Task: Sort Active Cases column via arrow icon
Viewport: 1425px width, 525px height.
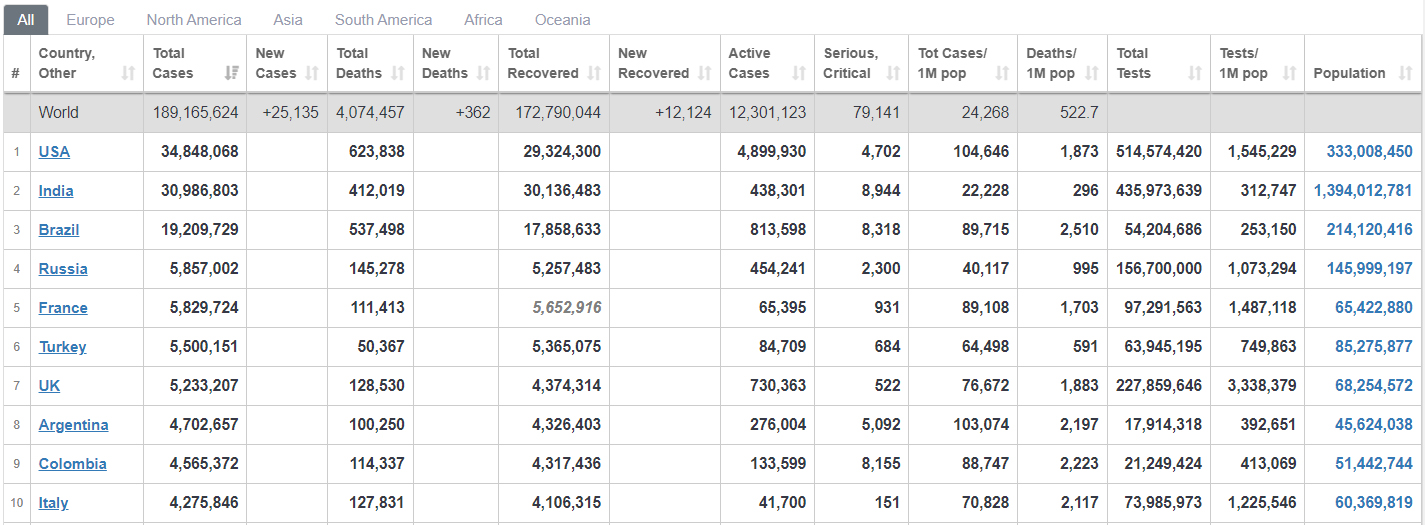Action: (x=798, y=73)
